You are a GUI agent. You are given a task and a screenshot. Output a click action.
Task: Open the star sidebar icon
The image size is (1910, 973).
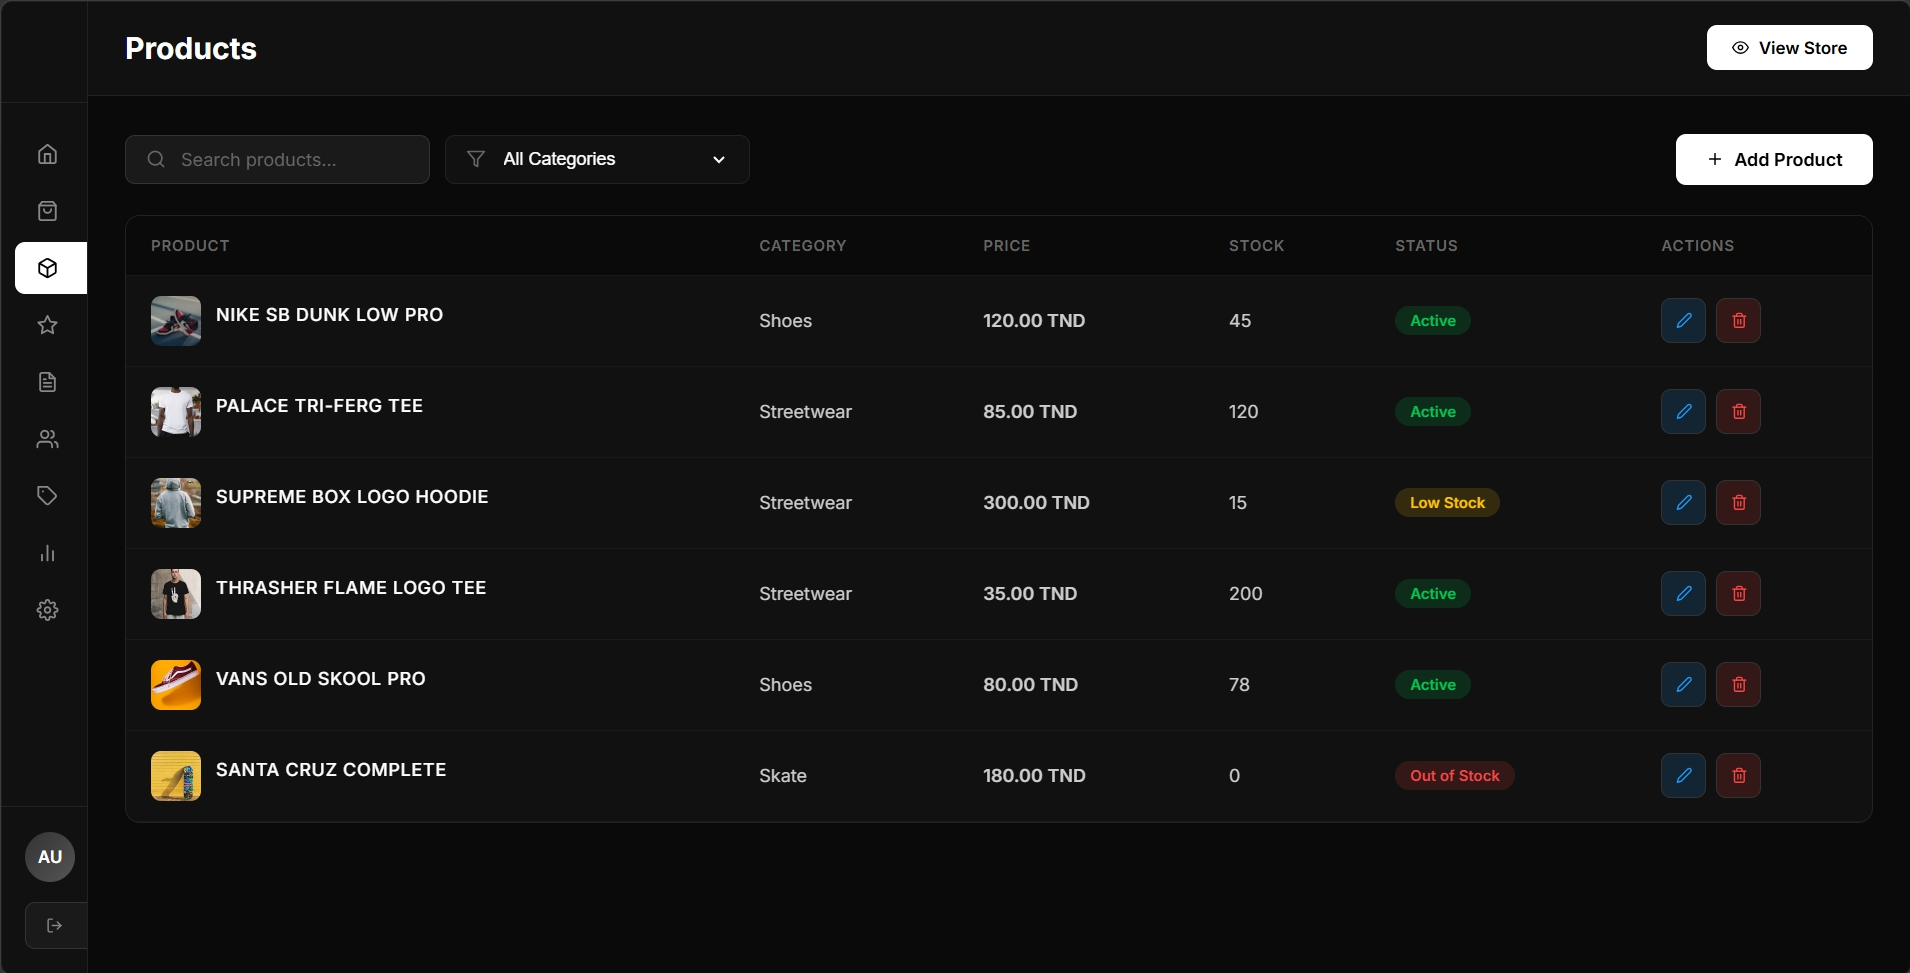point(47,325)
